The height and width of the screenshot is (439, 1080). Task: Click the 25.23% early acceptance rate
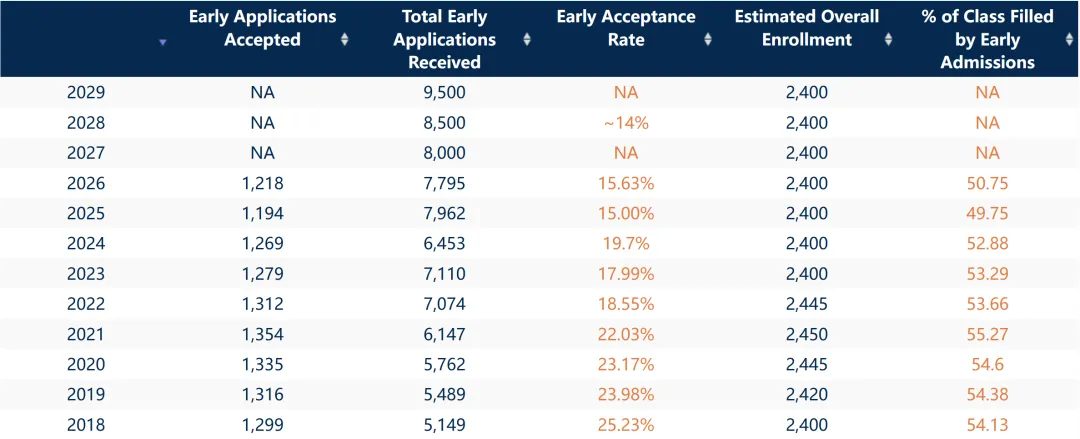[626, 425]
